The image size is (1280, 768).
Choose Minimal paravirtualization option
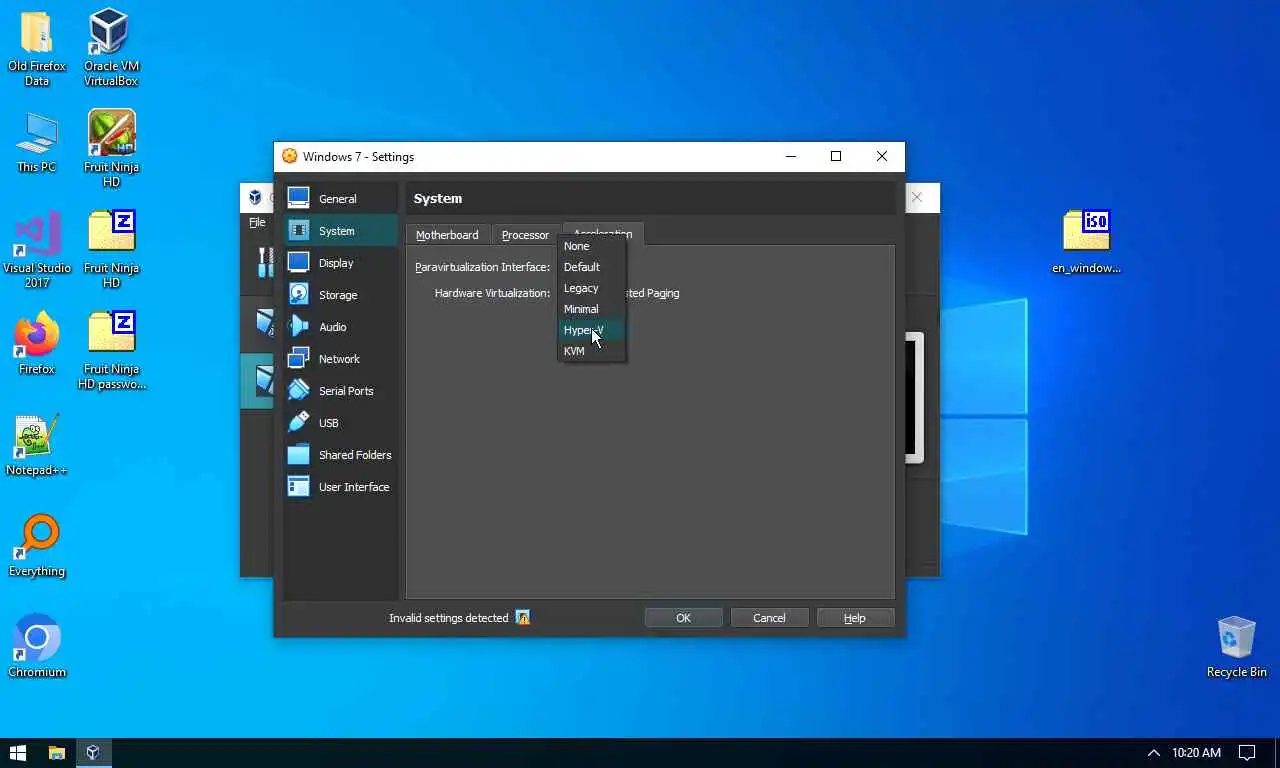592,309
